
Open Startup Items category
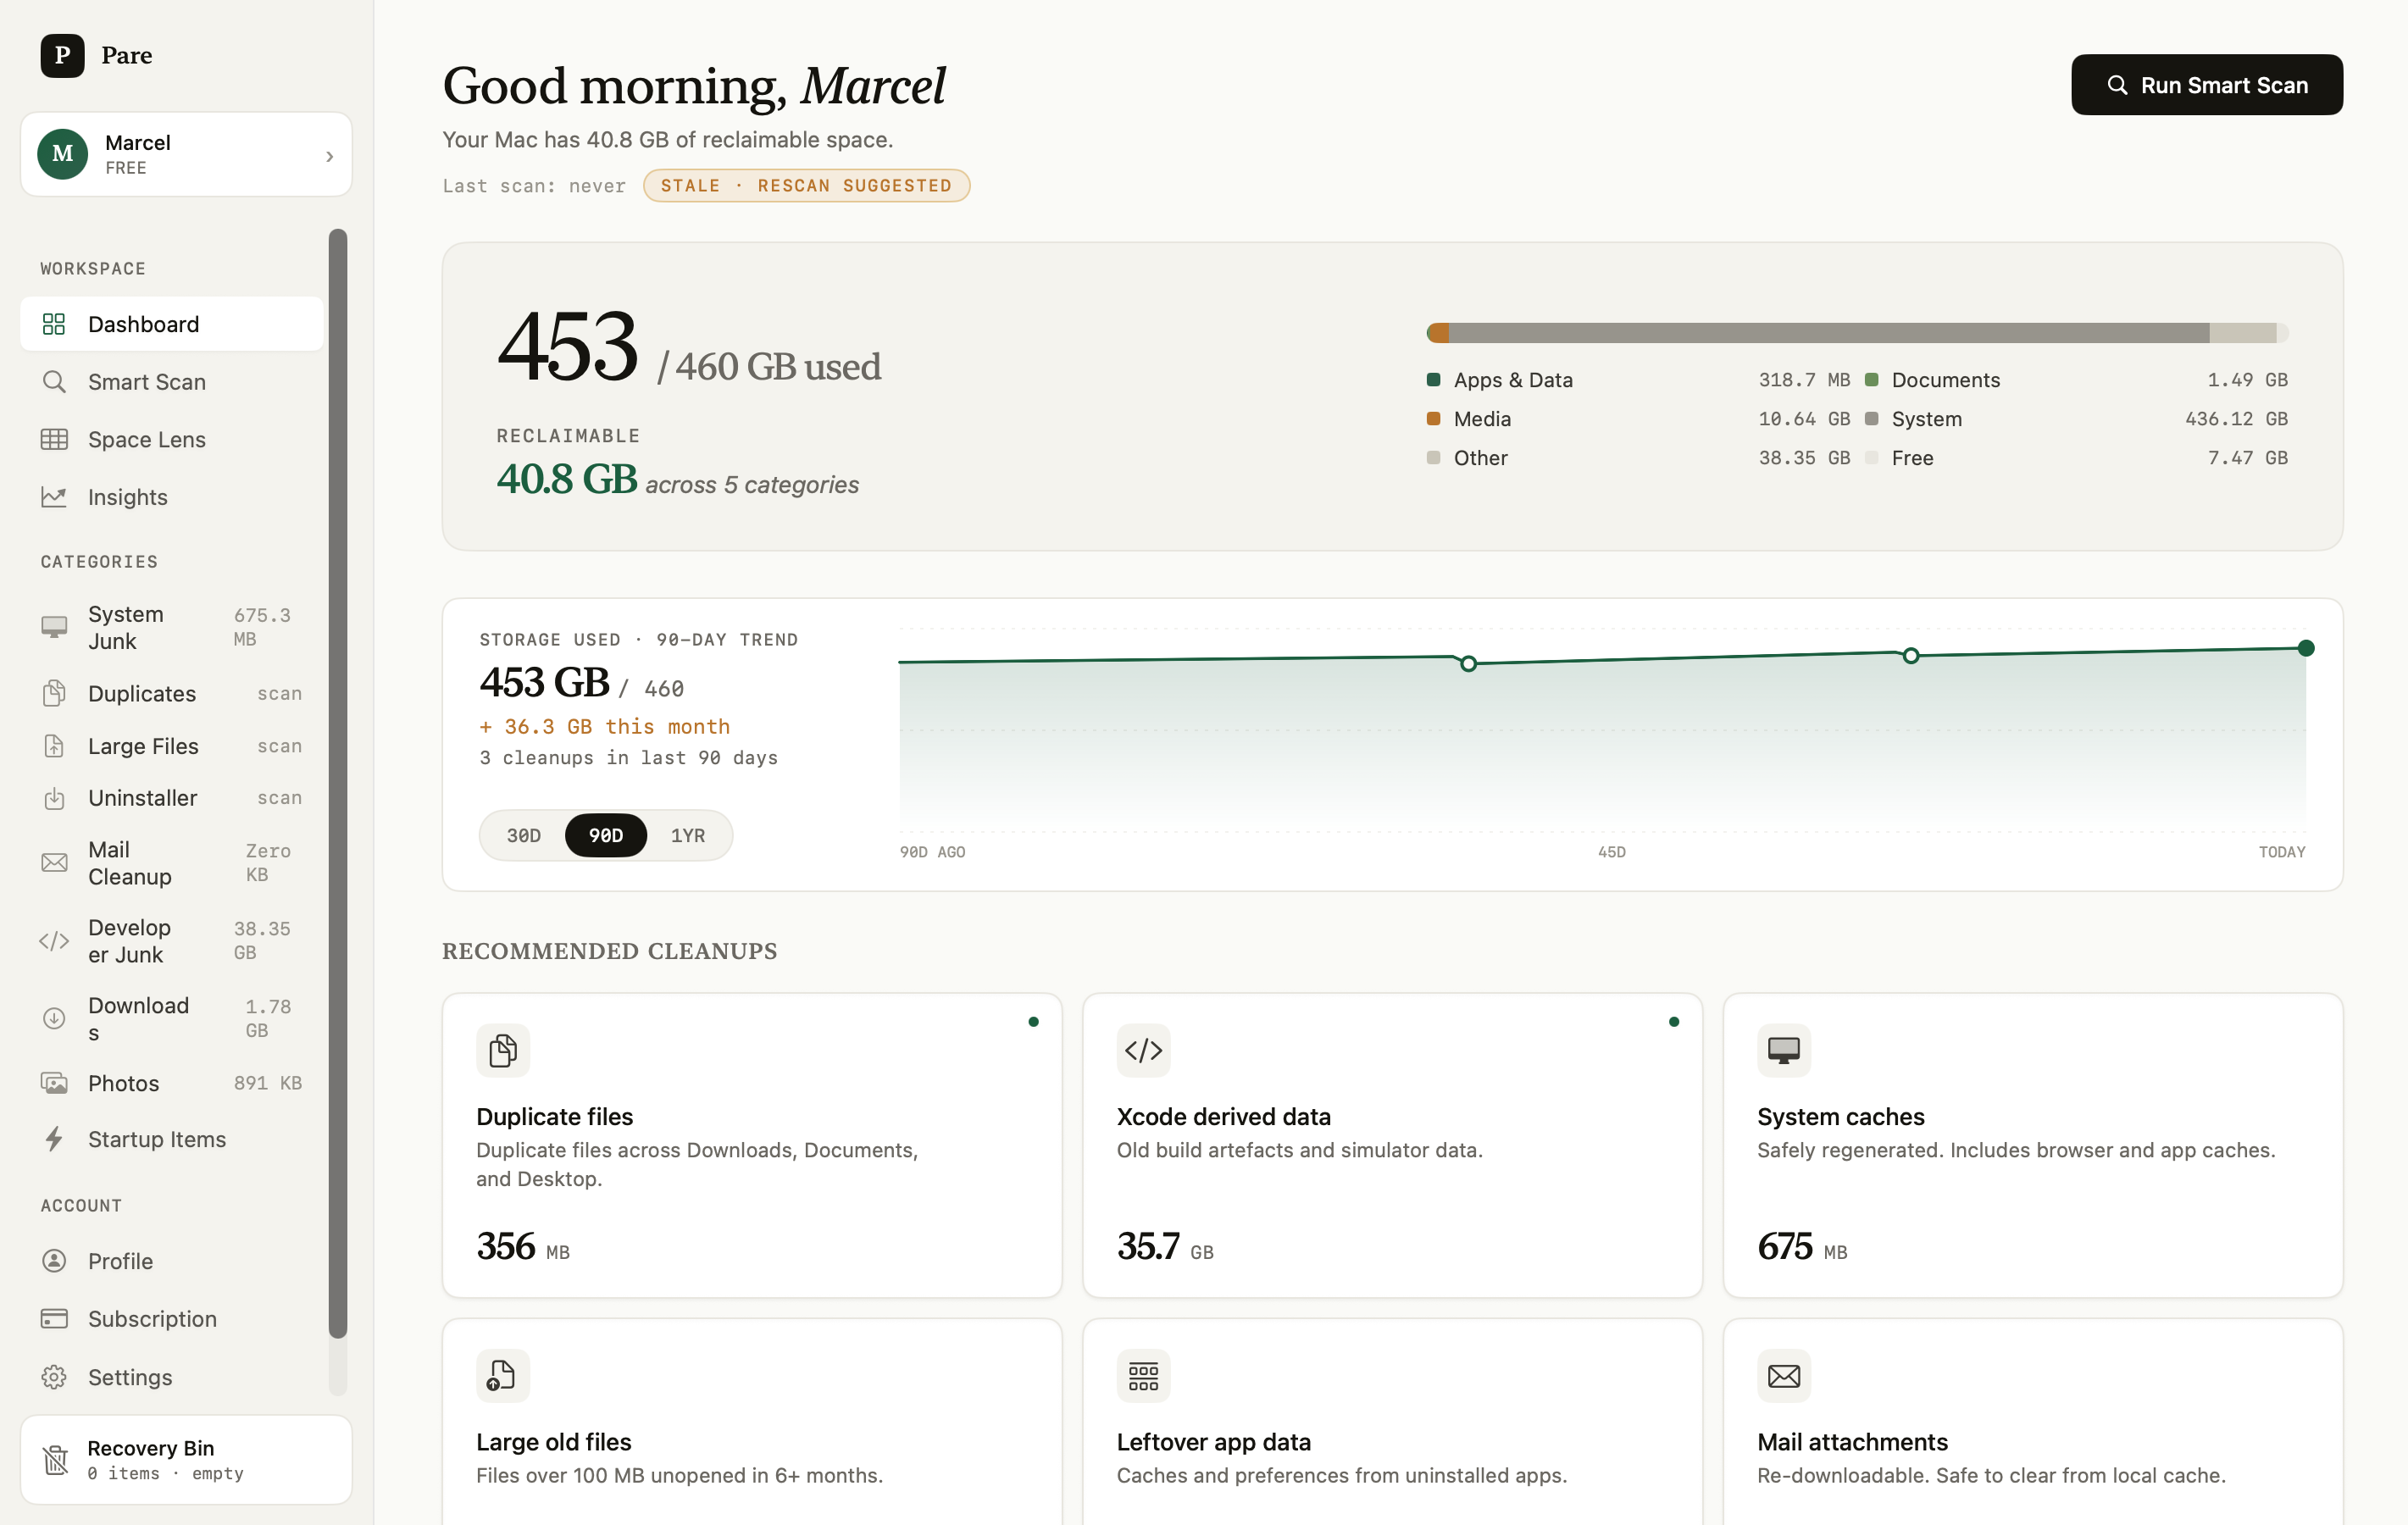pyautogui.click(x=172, y=1139)
